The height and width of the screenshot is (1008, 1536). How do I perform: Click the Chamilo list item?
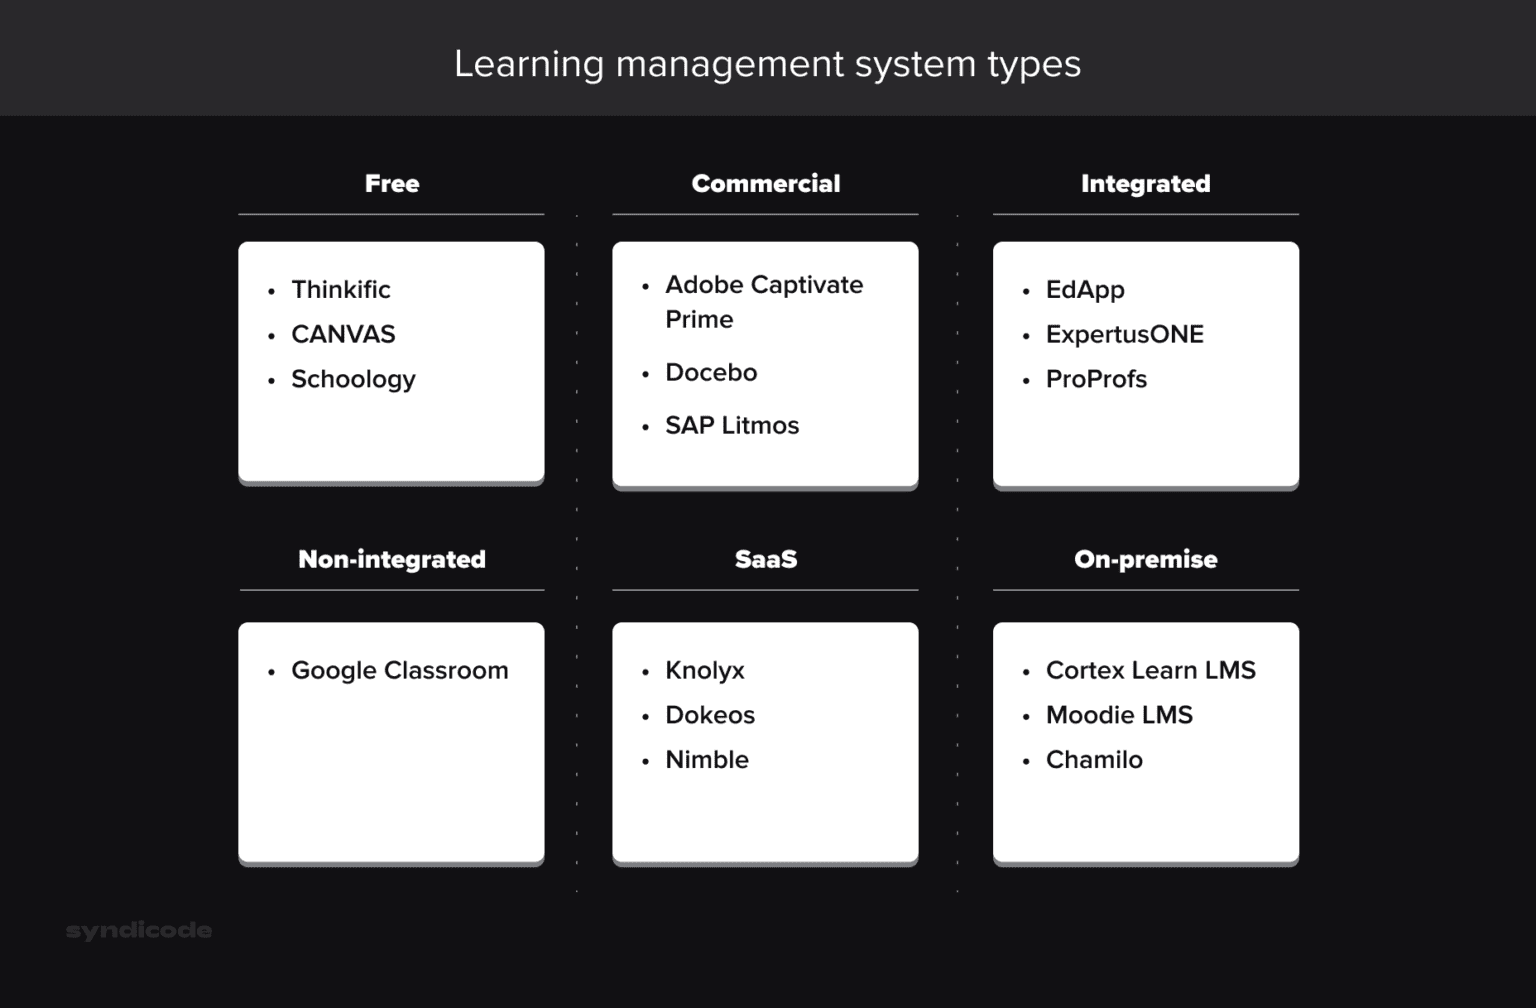click(1094, 759)
